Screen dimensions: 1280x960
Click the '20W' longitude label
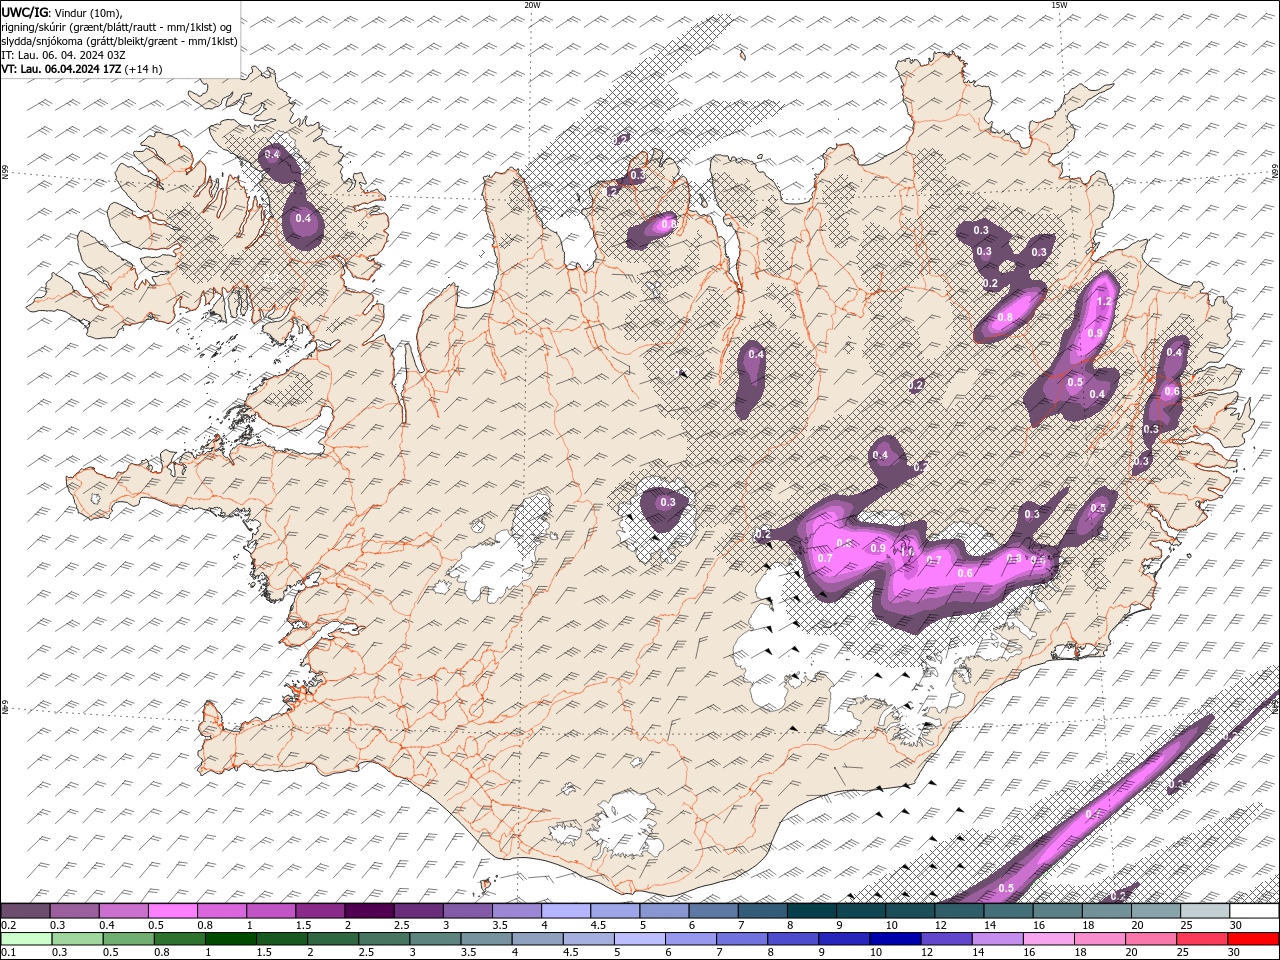click(532, 5)
